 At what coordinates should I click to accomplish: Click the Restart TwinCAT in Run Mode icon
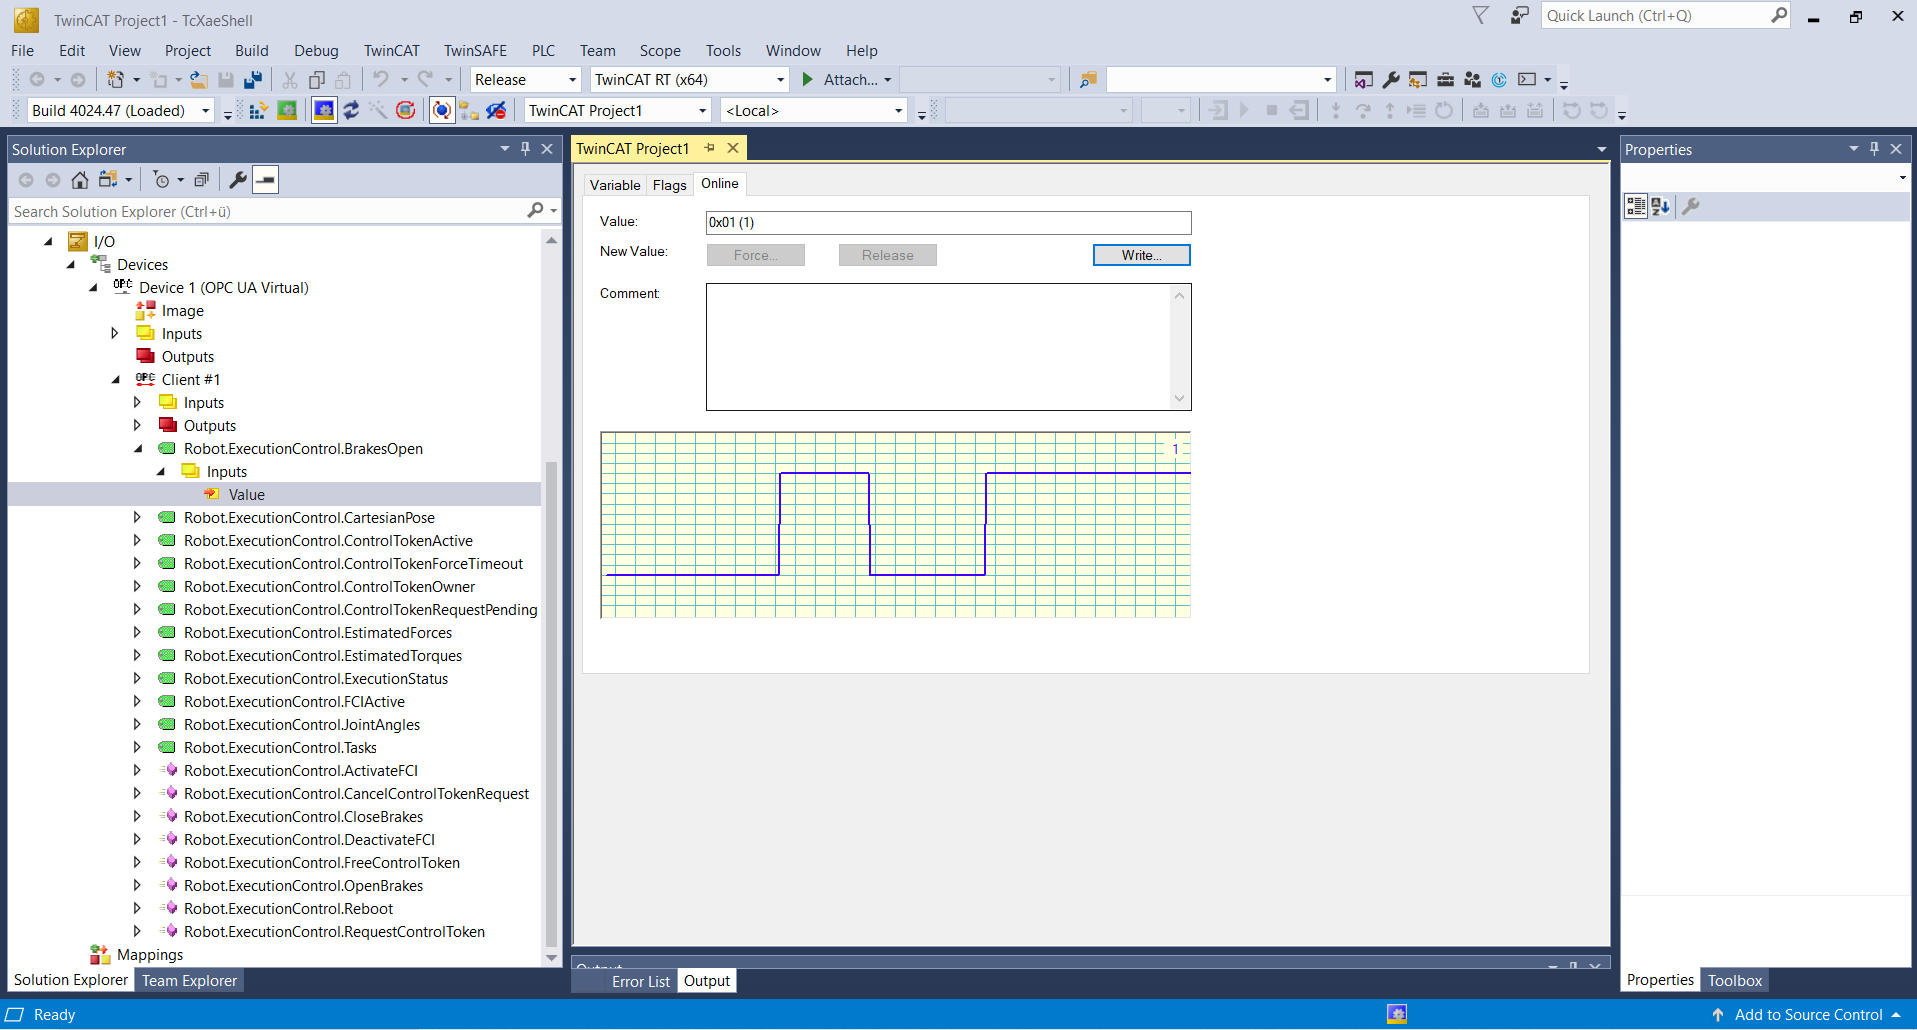tap(287, 111)
